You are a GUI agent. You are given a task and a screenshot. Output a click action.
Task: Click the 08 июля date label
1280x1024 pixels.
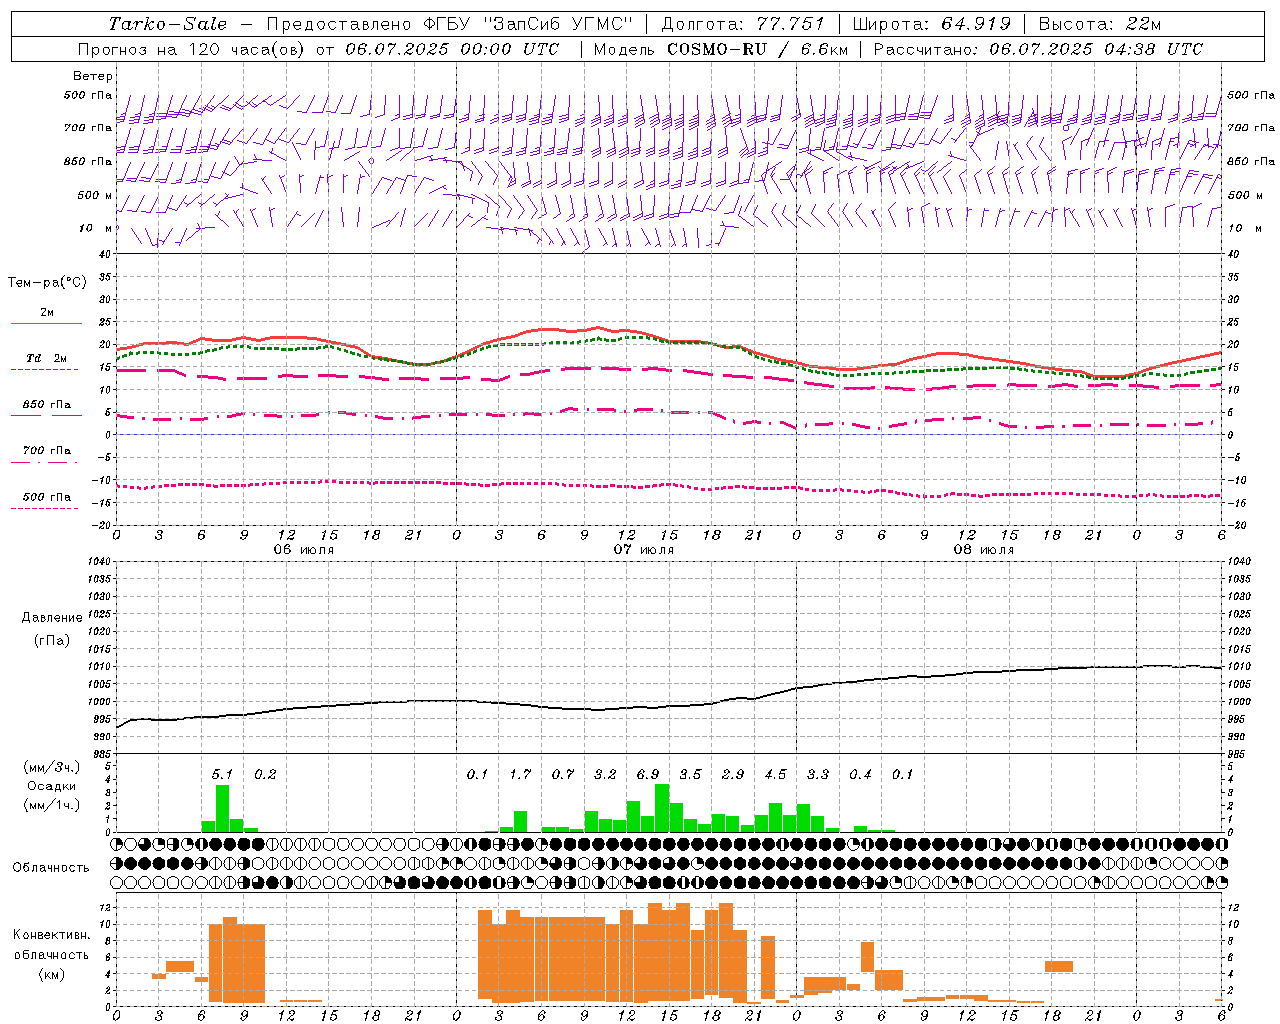point(984,550)
